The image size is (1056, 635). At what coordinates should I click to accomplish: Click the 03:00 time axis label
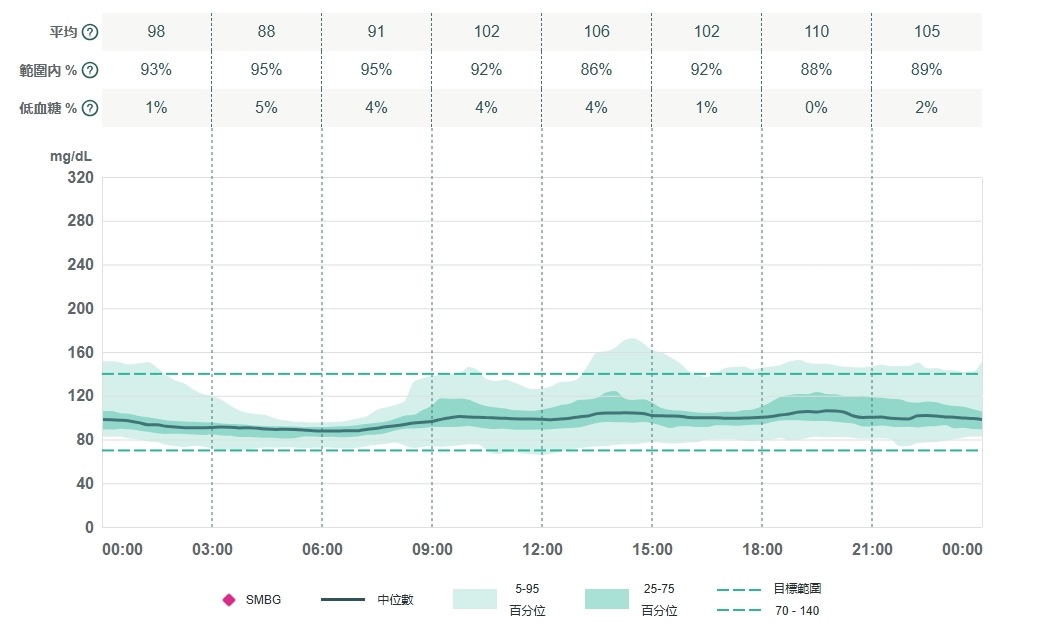212,550
